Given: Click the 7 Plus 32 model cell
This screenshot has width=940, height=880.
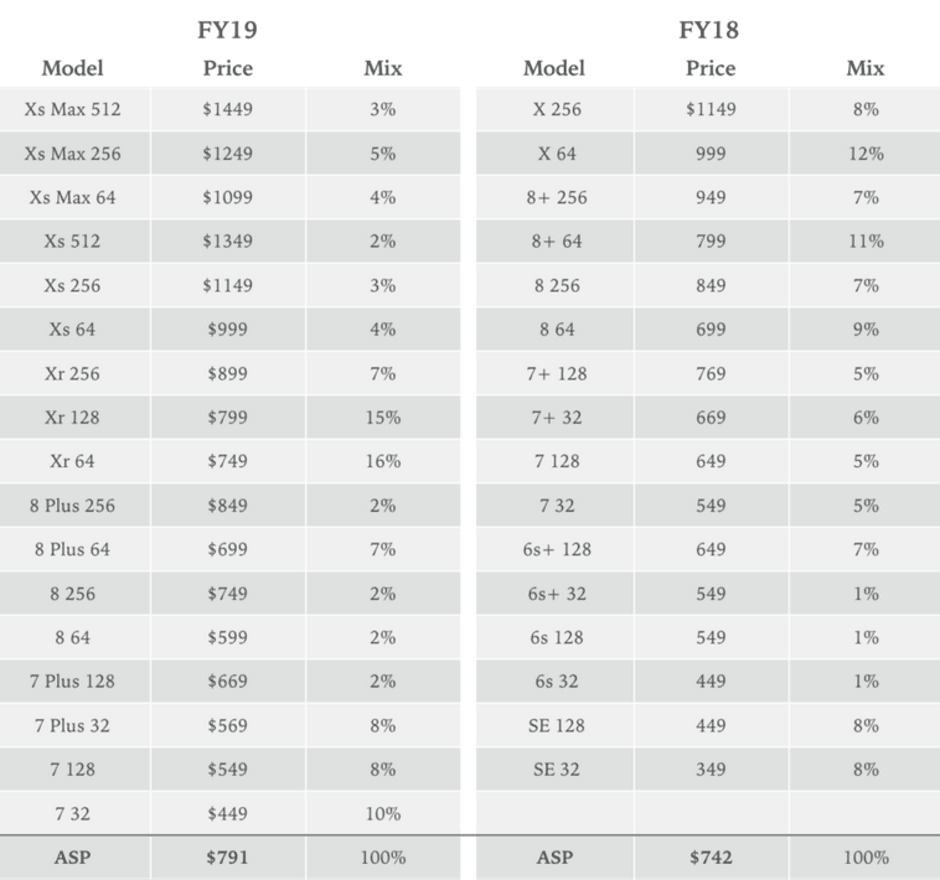Looking at the screenshot, I should [x=73, y=725].
